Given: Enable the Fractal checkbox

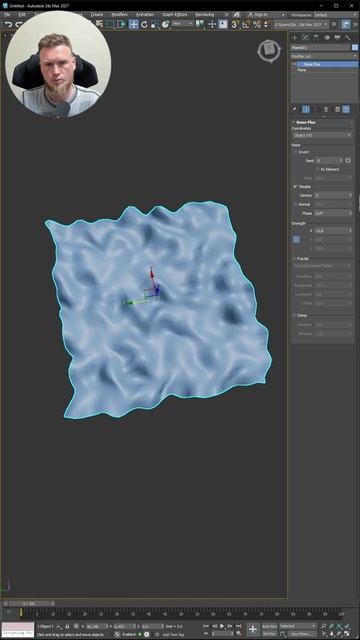Looking at the screenshot, I should coord(293,259).
